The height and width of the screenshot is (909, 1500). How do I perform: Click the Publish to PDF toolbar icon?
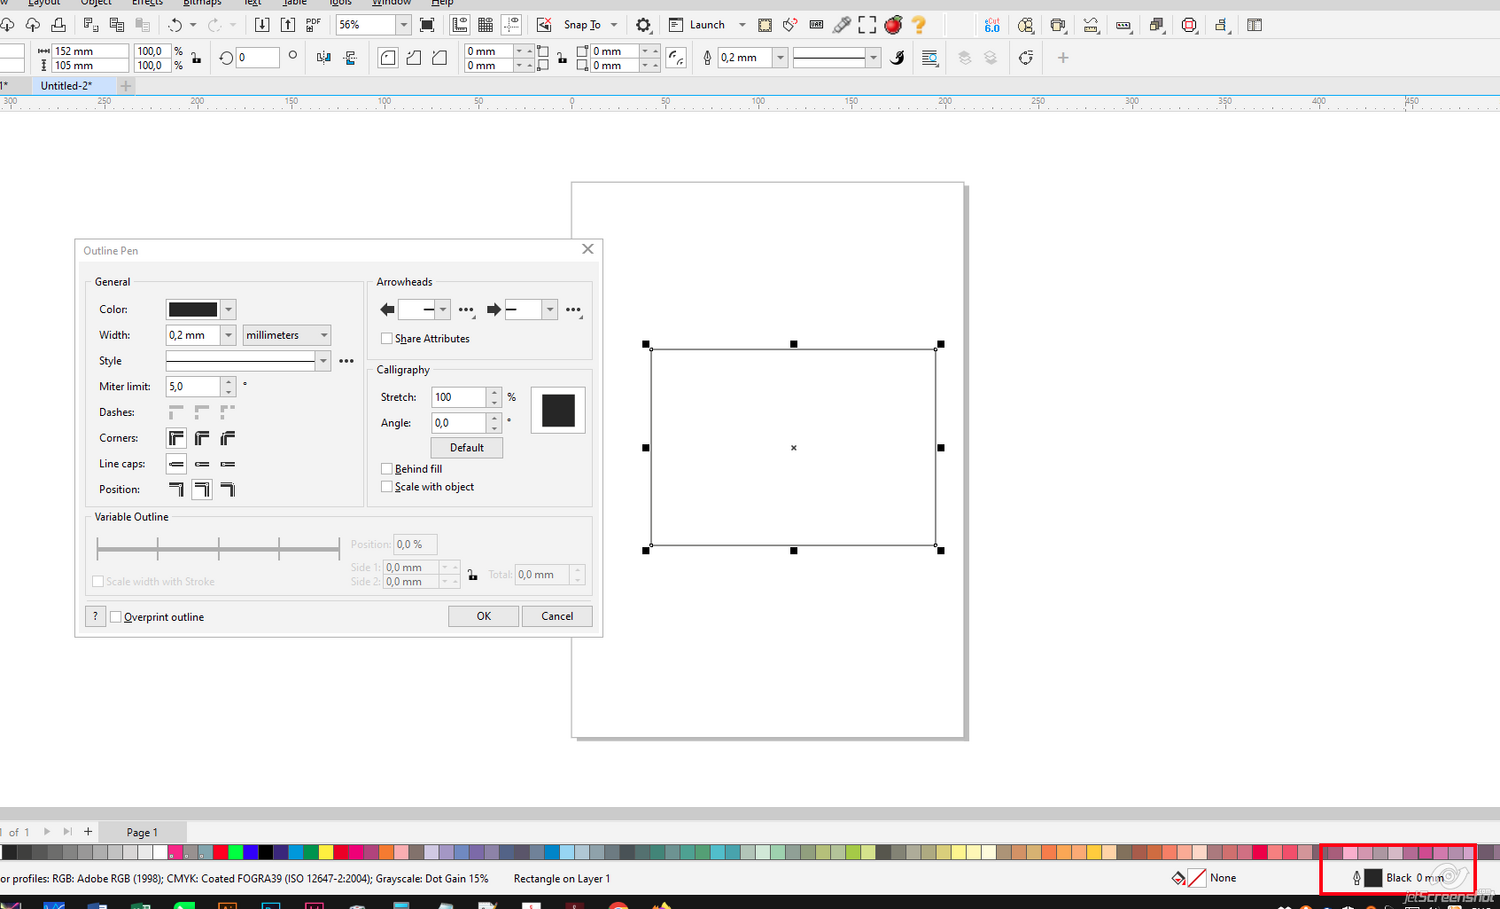[313, 25]
